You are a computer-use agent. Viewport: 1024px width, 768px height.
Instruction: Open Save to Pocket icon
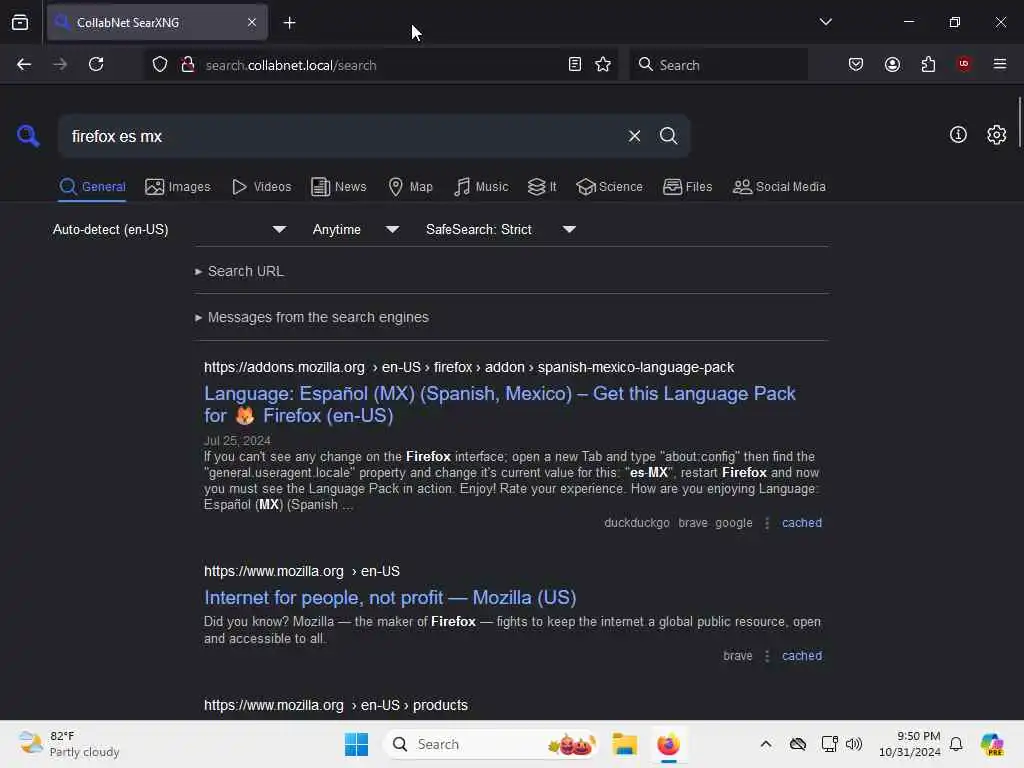point(856,64)
